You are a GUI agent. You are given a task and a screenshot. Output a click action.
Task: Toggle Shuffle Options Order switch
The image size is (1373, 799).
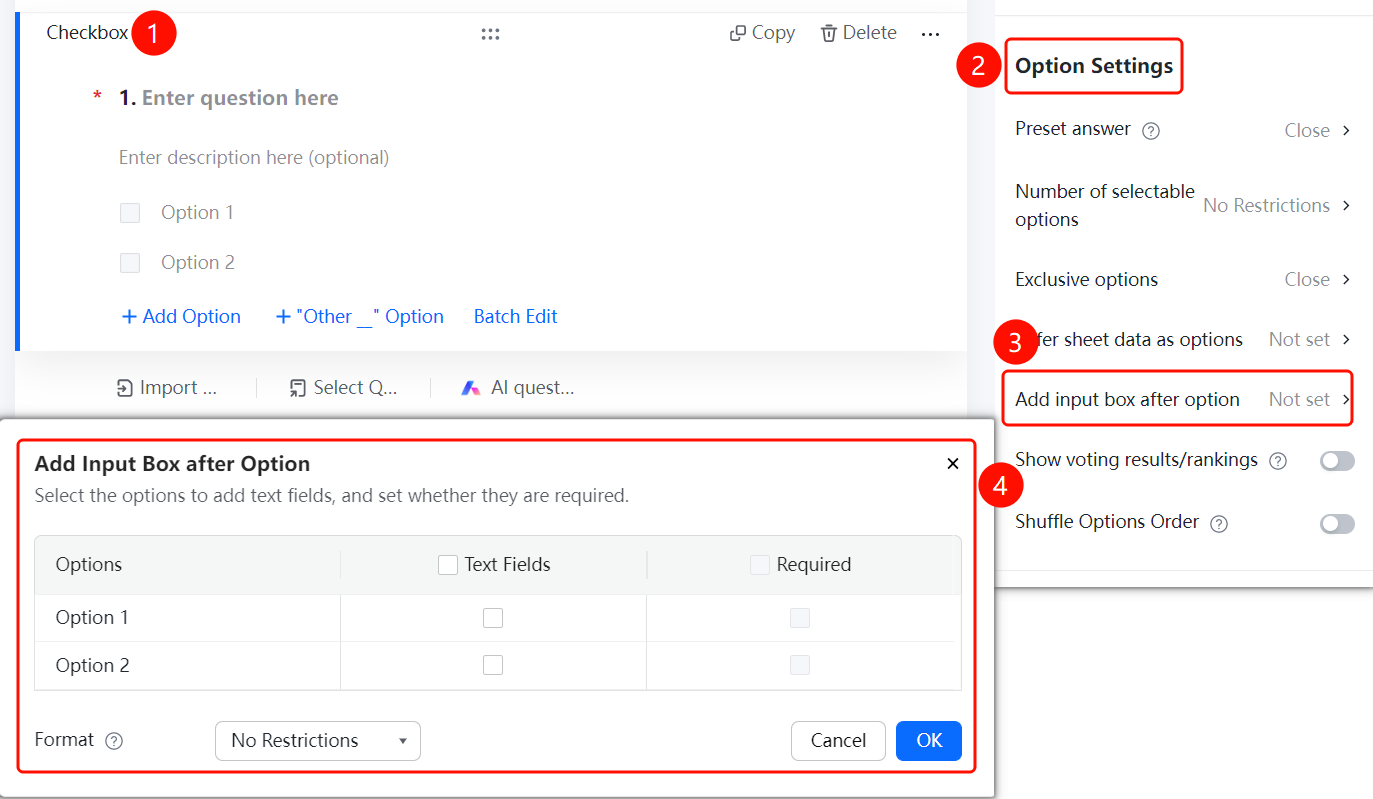(x=1337, y=524)
